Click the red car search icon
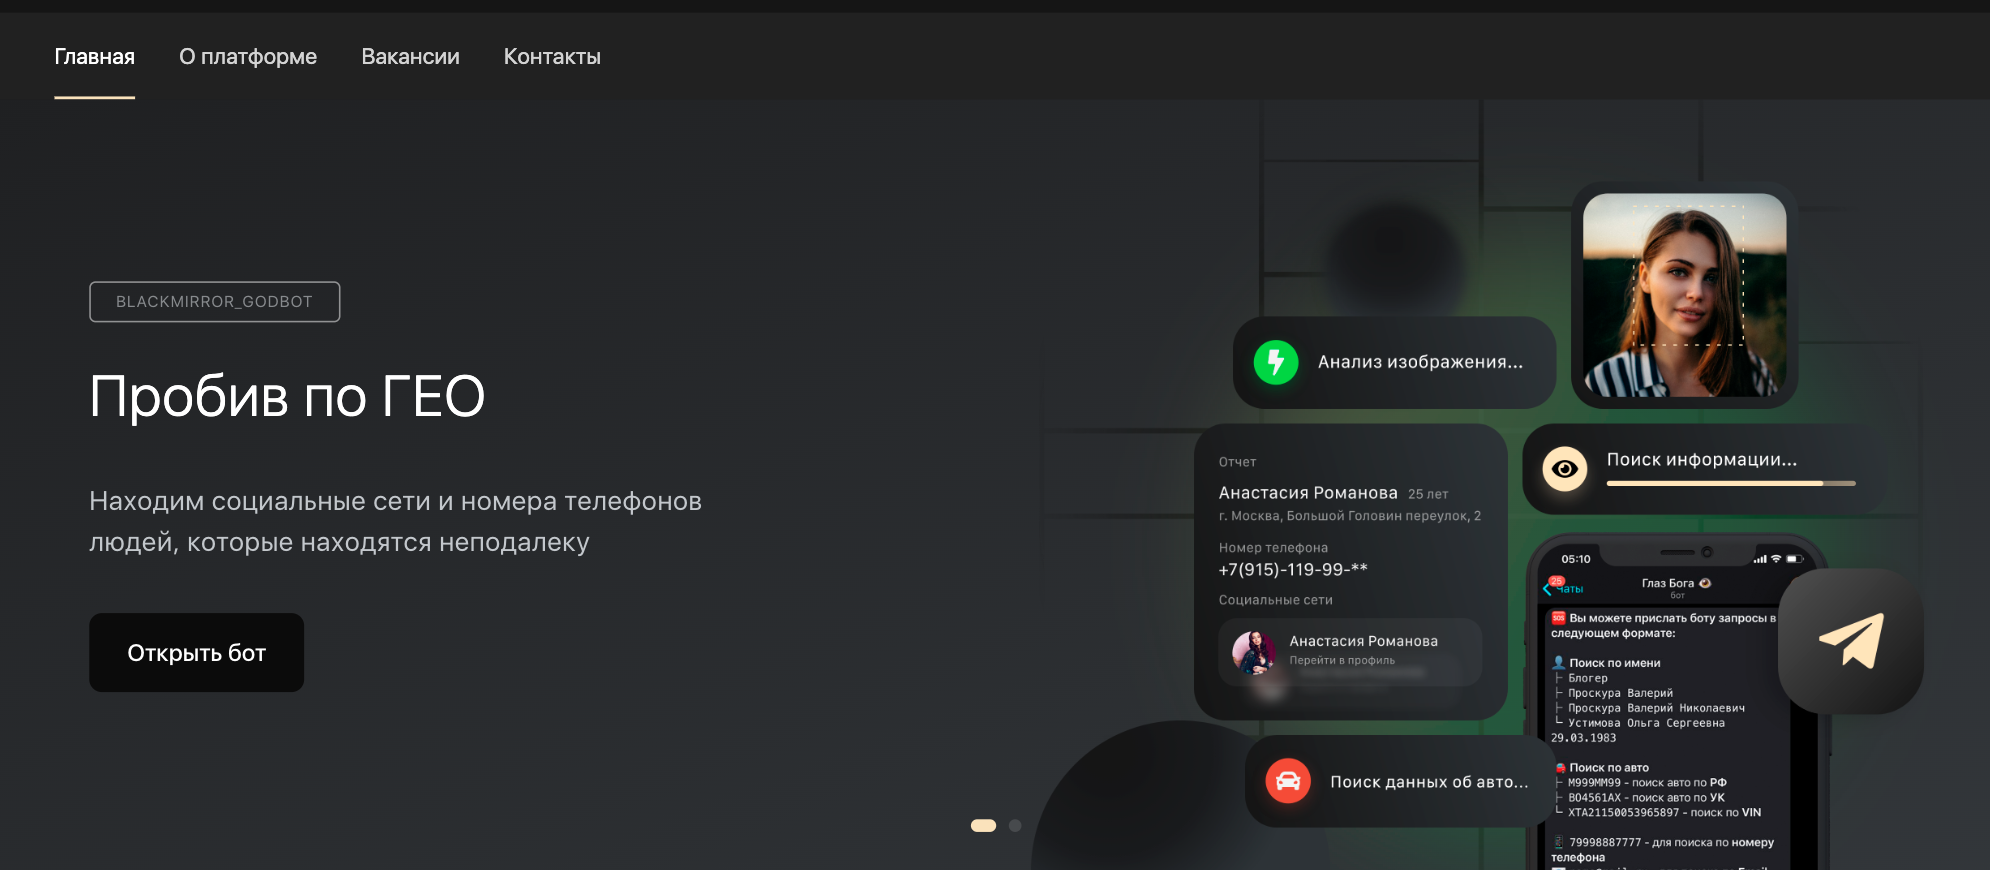 click(x=1288, y=781)
